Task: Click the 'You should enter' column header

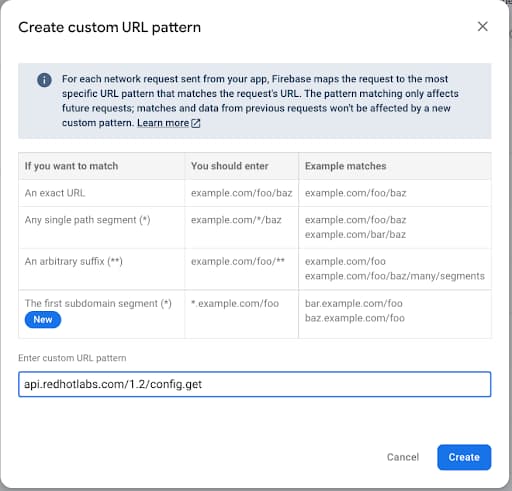Action: point(230,166)
